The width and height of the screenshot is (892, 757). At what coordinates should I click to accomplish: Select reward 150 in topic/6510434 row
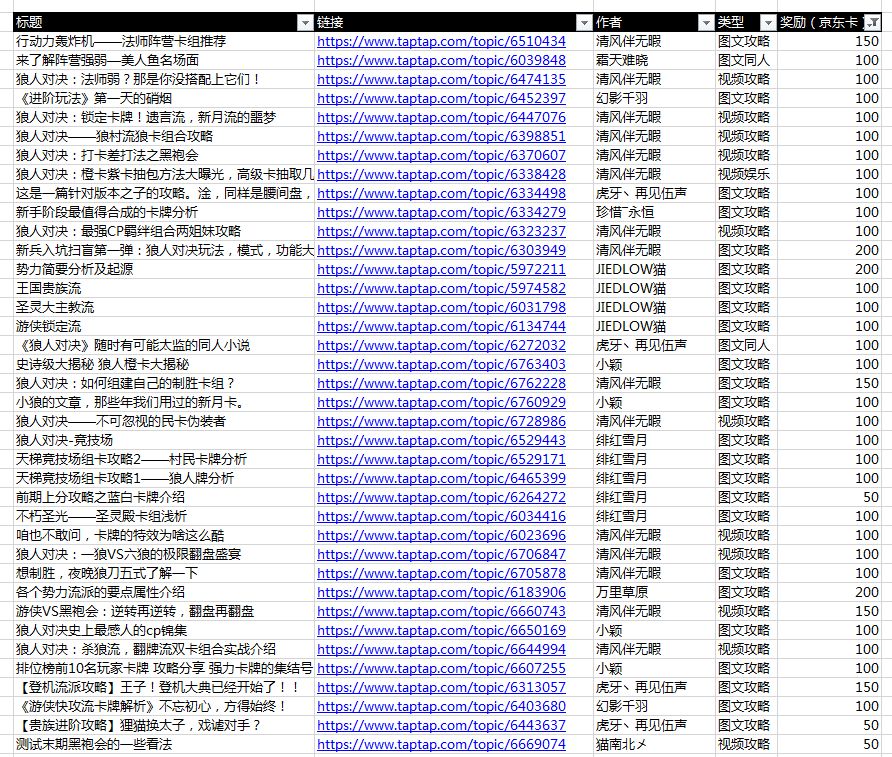tap(829, 42)
